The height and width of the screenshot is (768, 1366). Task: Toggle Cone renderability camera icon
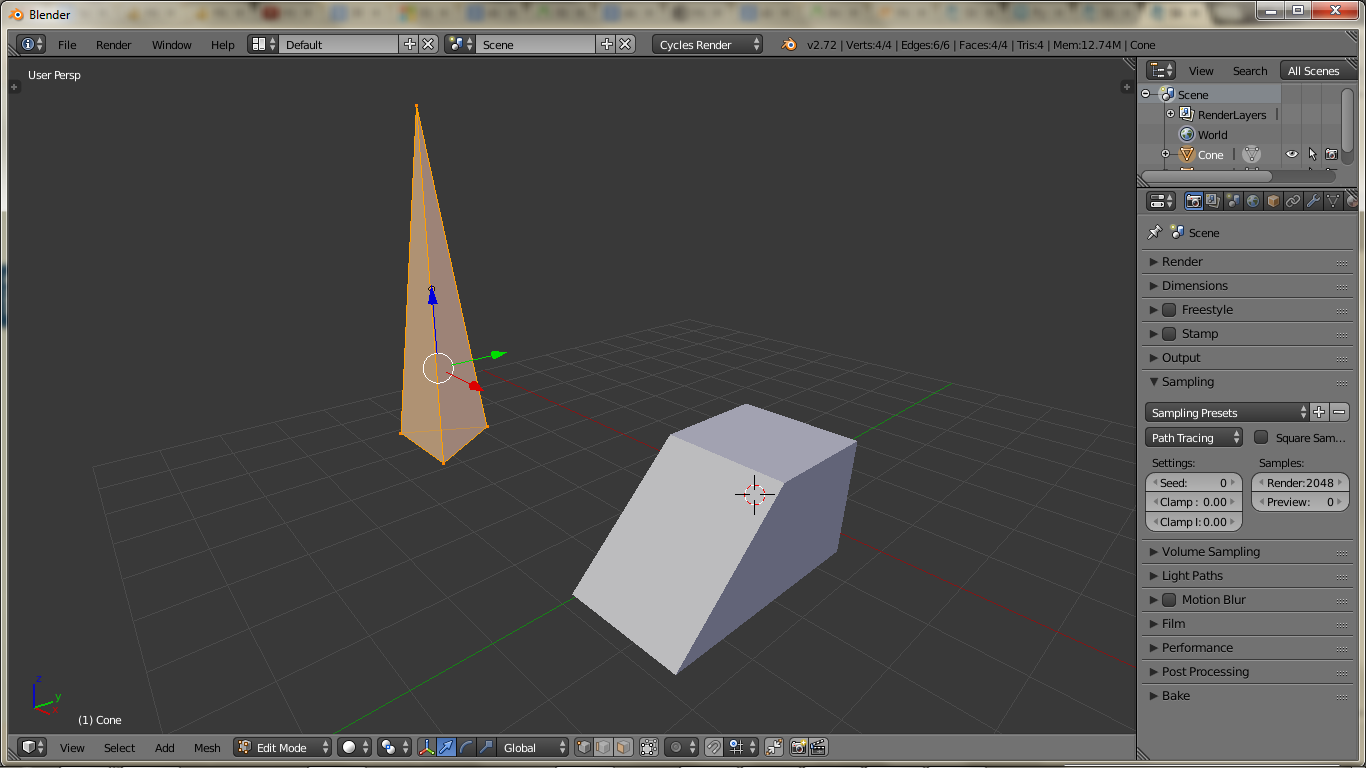tap(1331, 154)
